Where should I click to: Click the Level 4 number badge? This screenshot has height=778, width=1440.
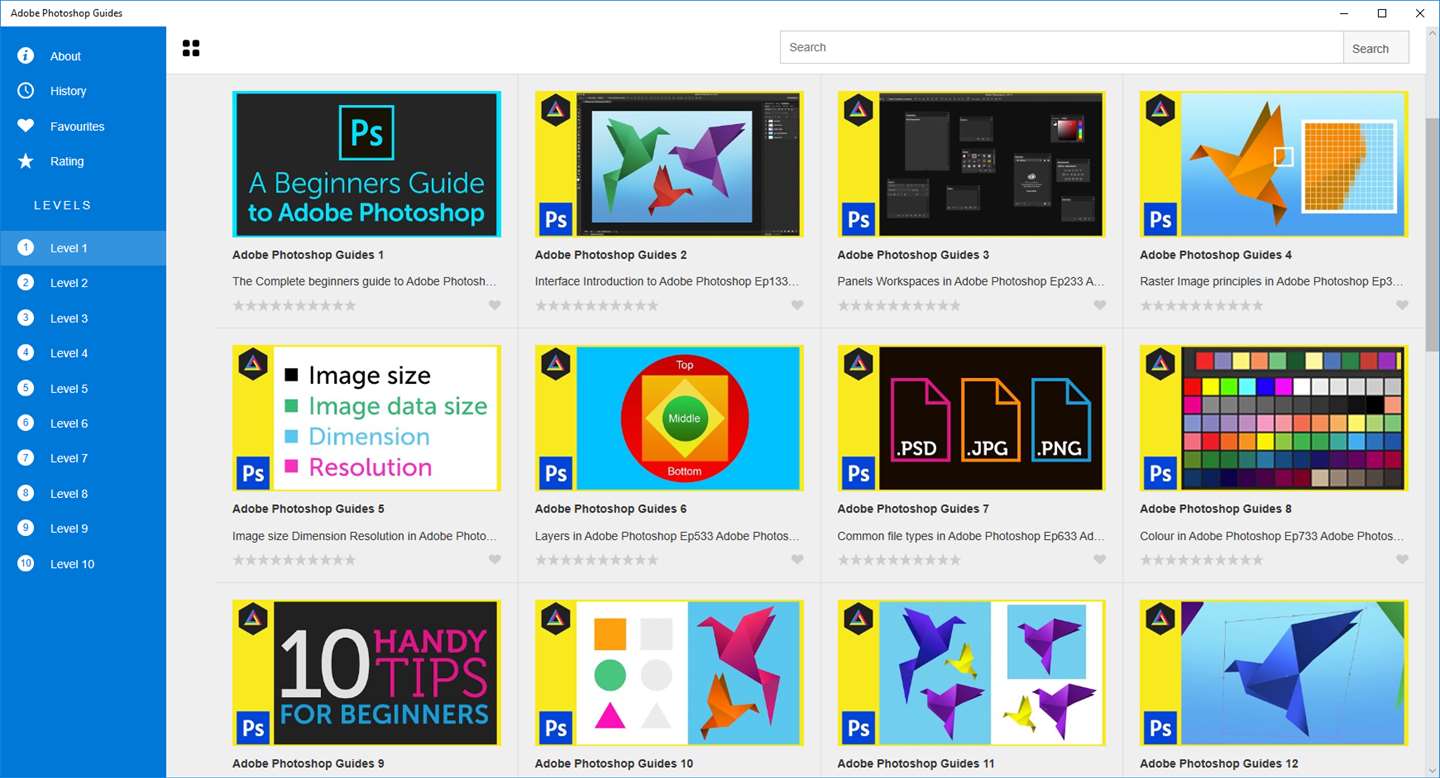pyautogui.click(x=26, y=353)
